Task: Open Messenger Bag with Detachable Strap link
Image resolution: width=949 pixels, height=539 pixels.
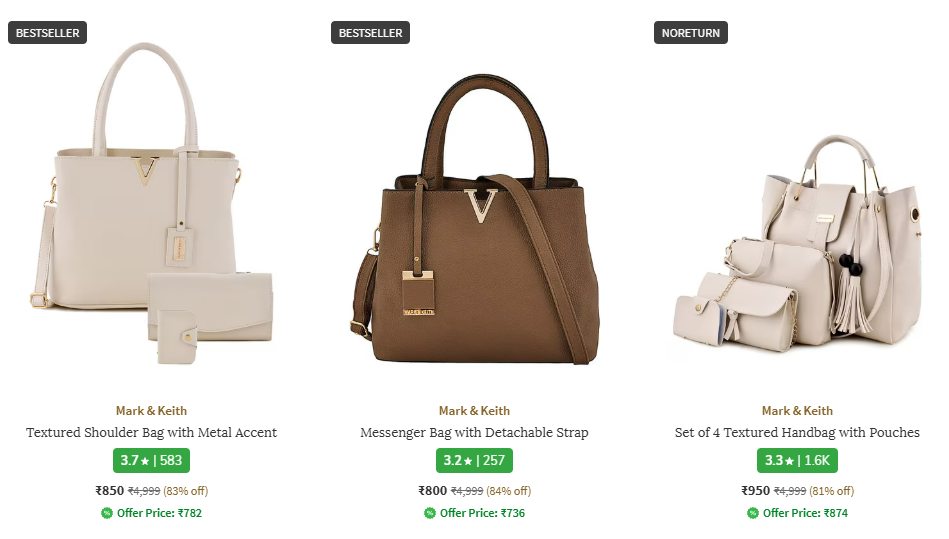Action: (474, 433)
